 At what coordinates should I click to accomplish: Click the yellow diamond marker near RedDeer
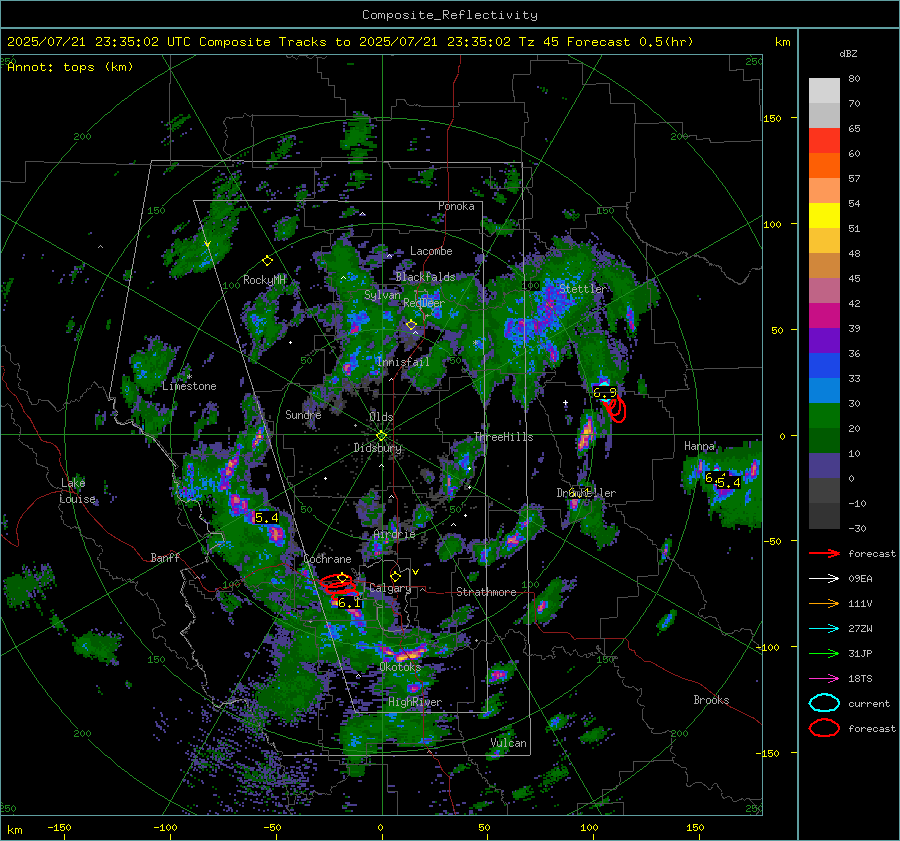pyautogui.click(x=411, y=325)
